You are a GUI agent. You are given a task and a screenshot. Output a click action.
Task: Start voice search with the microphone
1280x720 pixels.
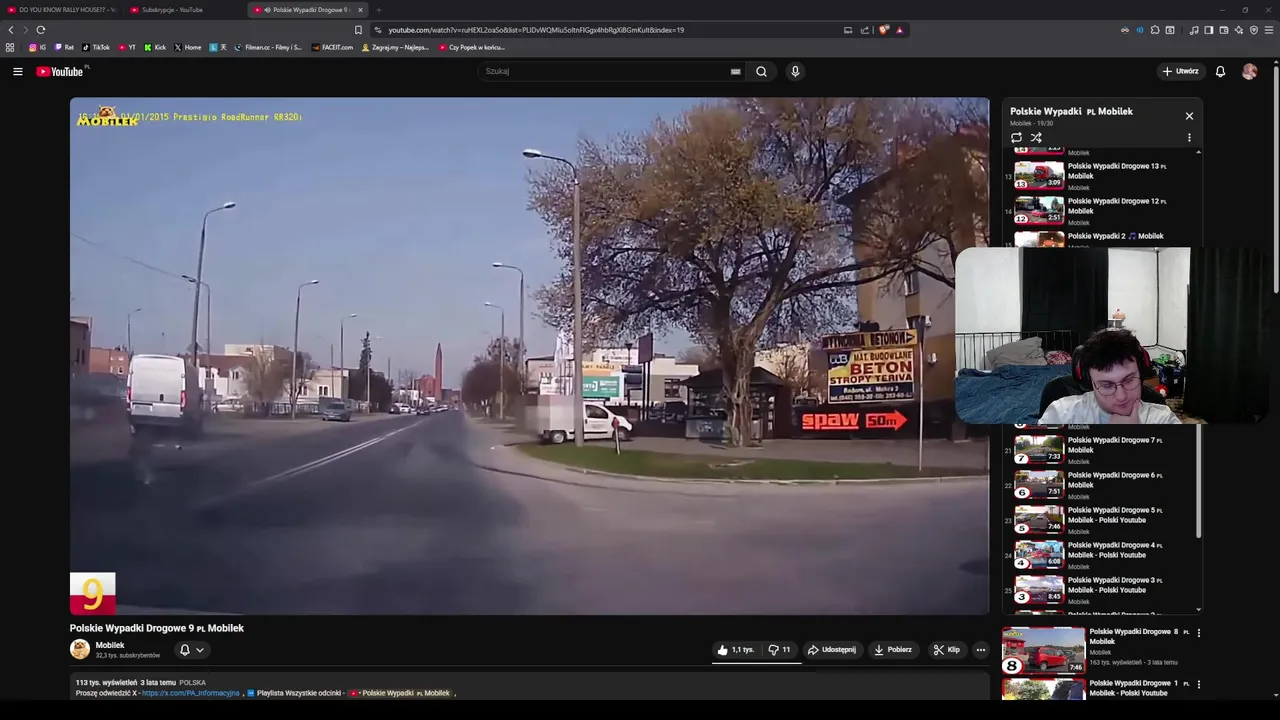click(x=795, y=71)
